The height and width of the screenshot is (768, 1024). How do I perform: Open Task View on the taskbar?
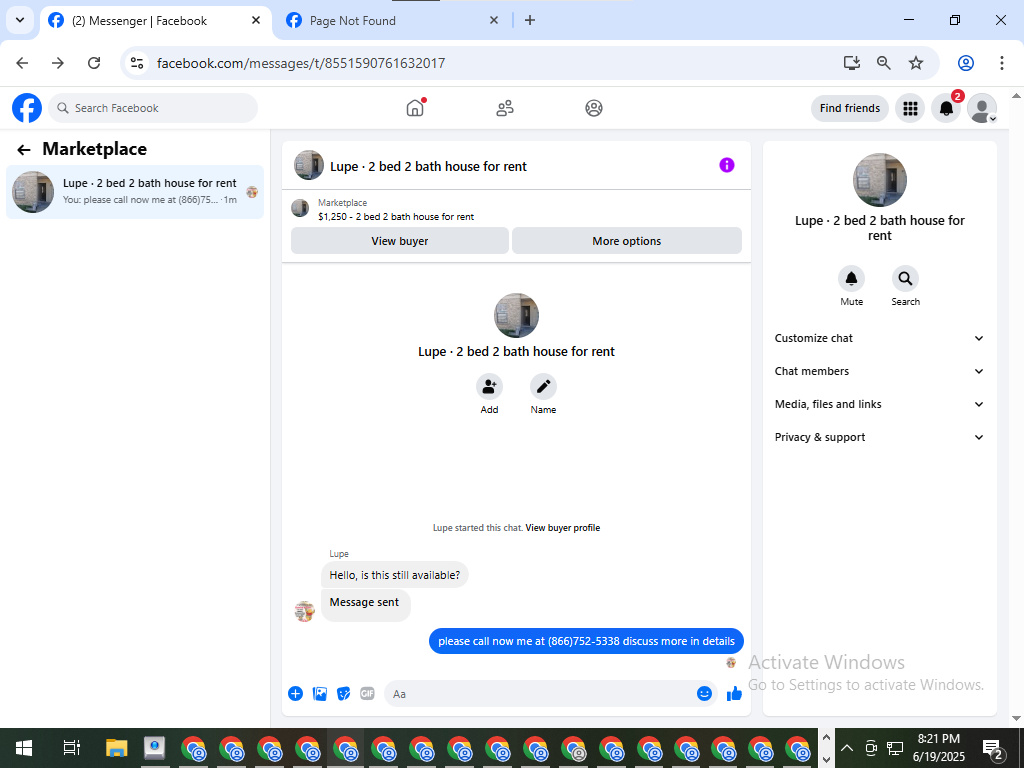(71, 748)
